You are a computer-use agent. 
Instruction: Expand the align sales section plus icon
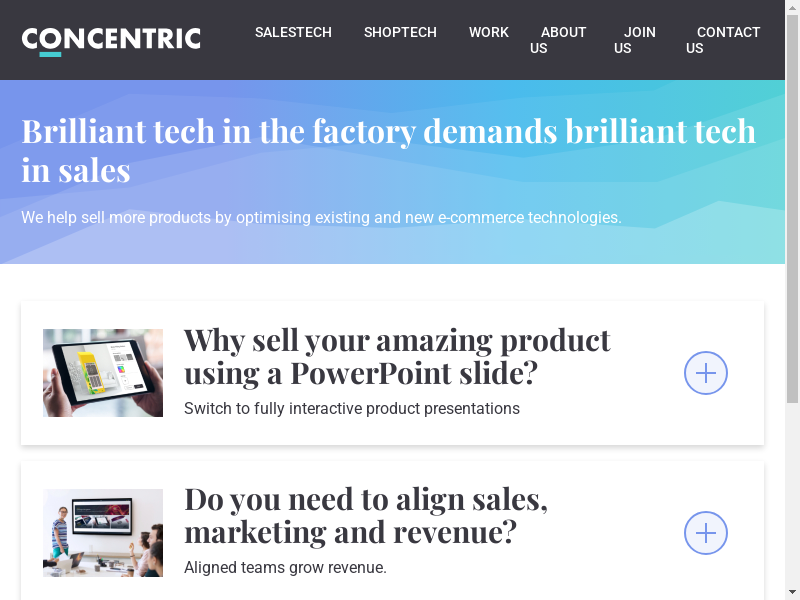pos(705,533)
